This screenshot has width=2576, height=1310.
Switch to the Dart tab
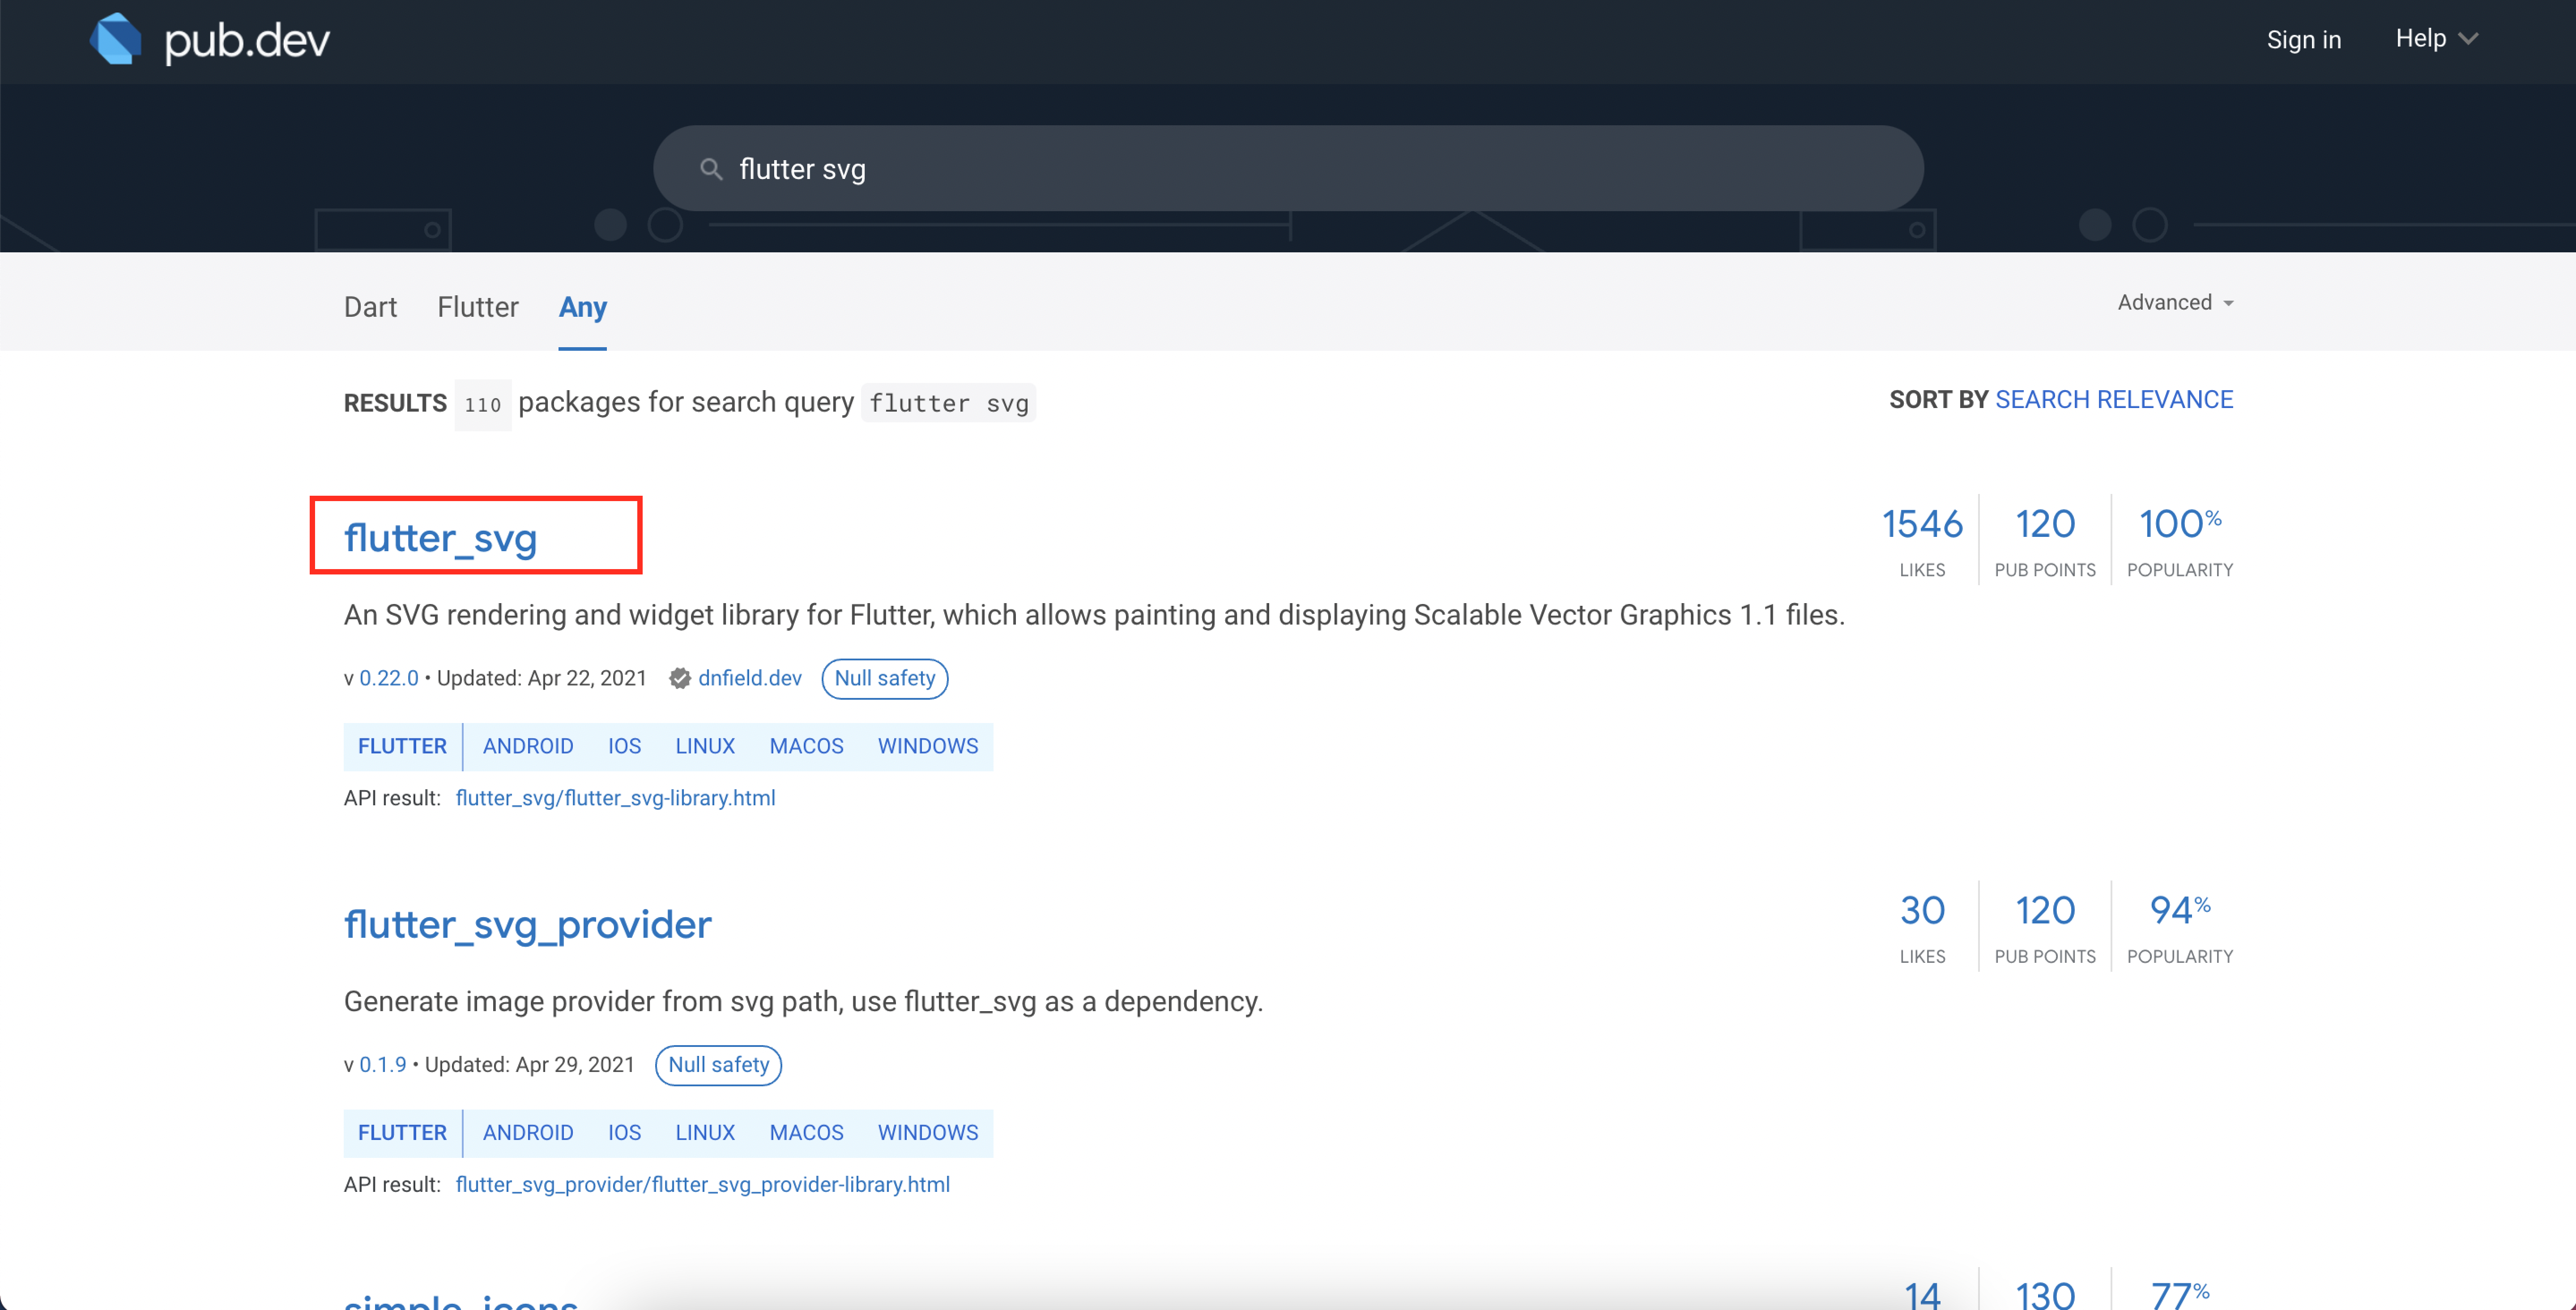(370, 307)
